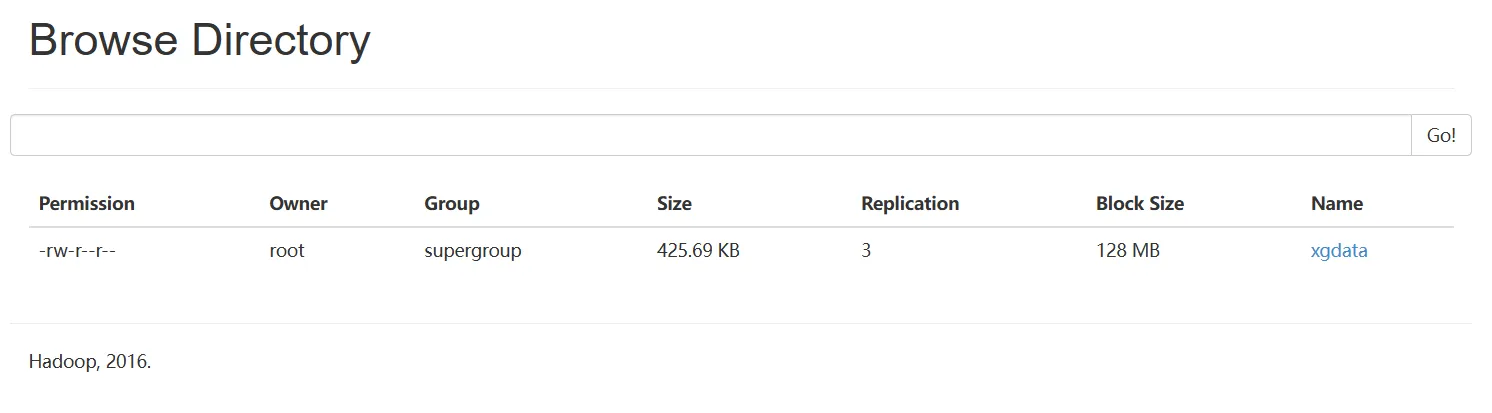Select the replication value 3
The image size is (1492, 413).
pyautogui.click(x=866, y=251)
